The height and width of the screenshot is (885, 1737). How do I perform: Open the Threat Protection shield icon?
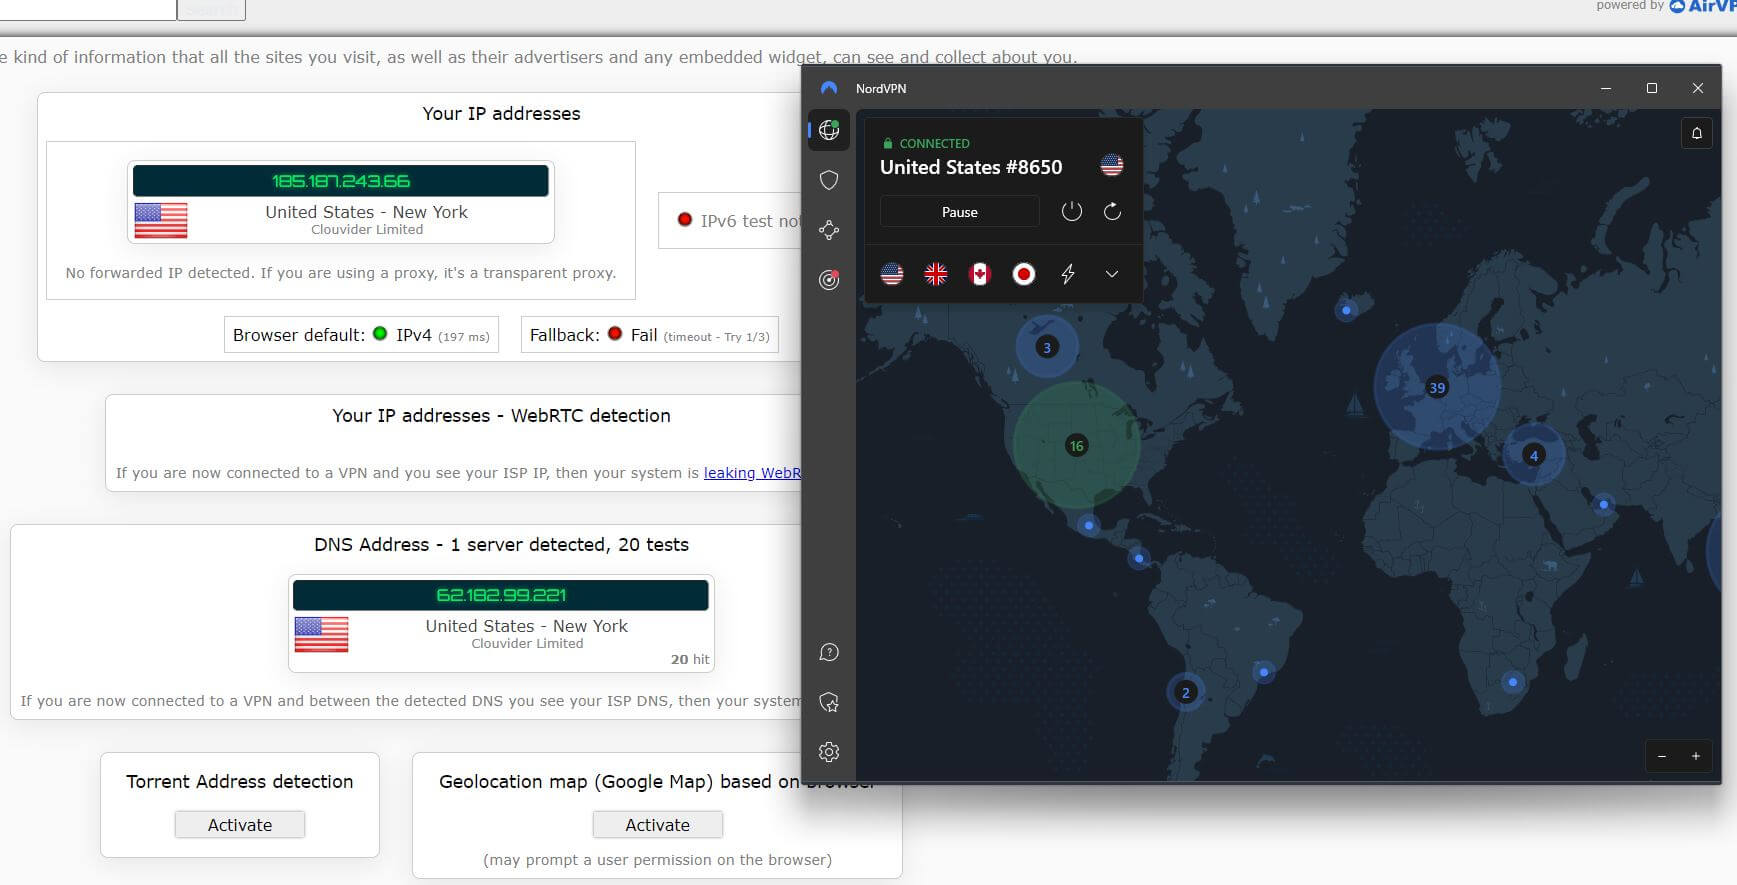[x=828, y=180]
